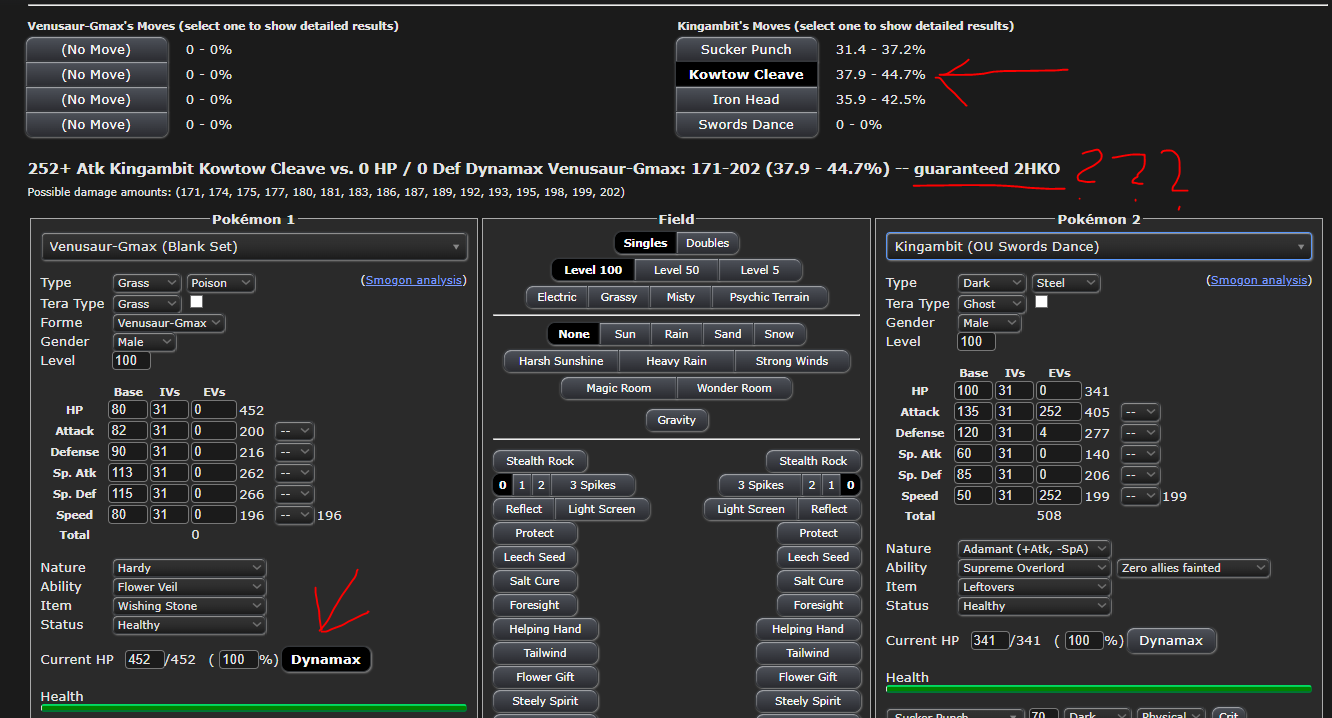The image size is (1332, 718).
Task: Click Venusaur-Gmax's first (No Move) button
Action: point(96,49)
